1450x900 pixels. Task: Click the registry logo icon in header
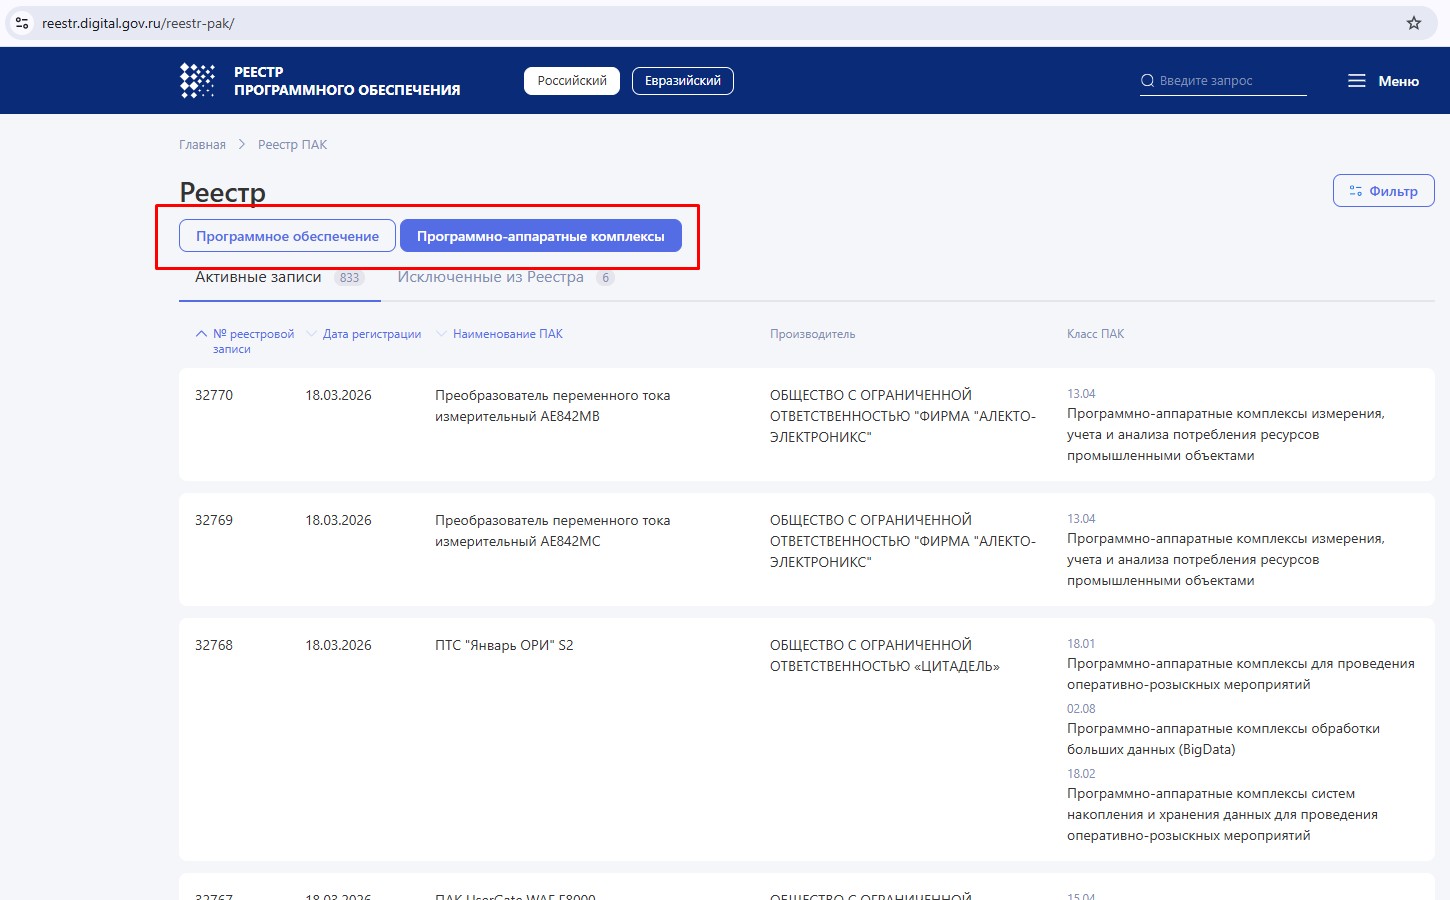point(197,80)
